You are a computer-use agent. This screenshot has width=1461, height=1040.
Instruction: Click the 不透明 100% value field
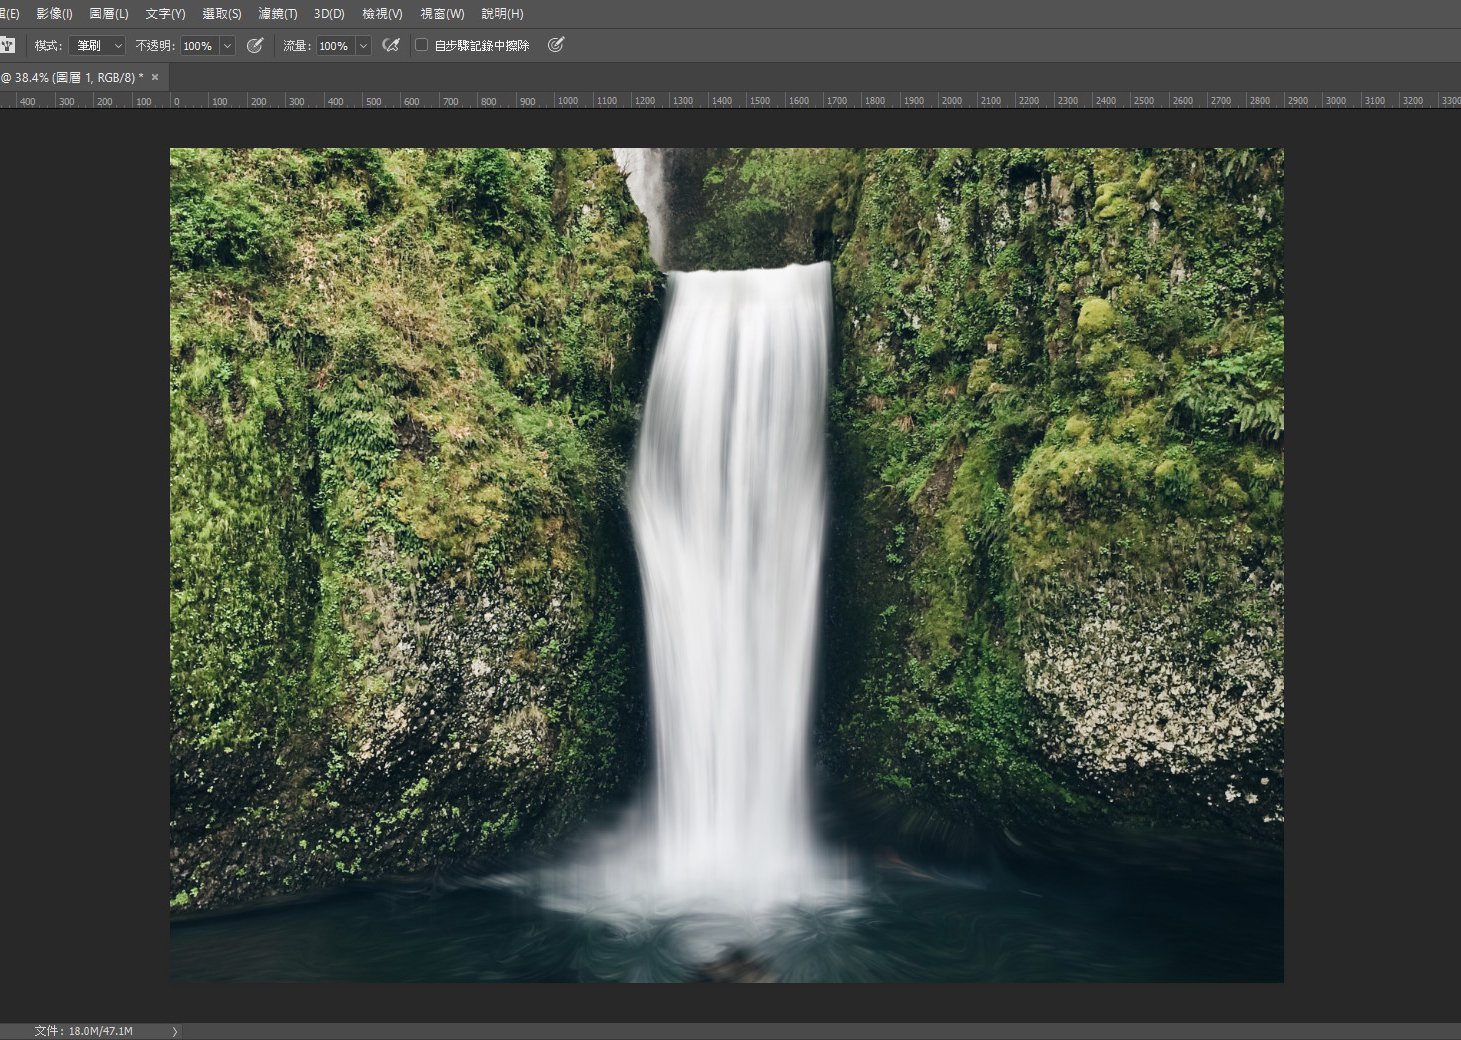tap(199, 46)
